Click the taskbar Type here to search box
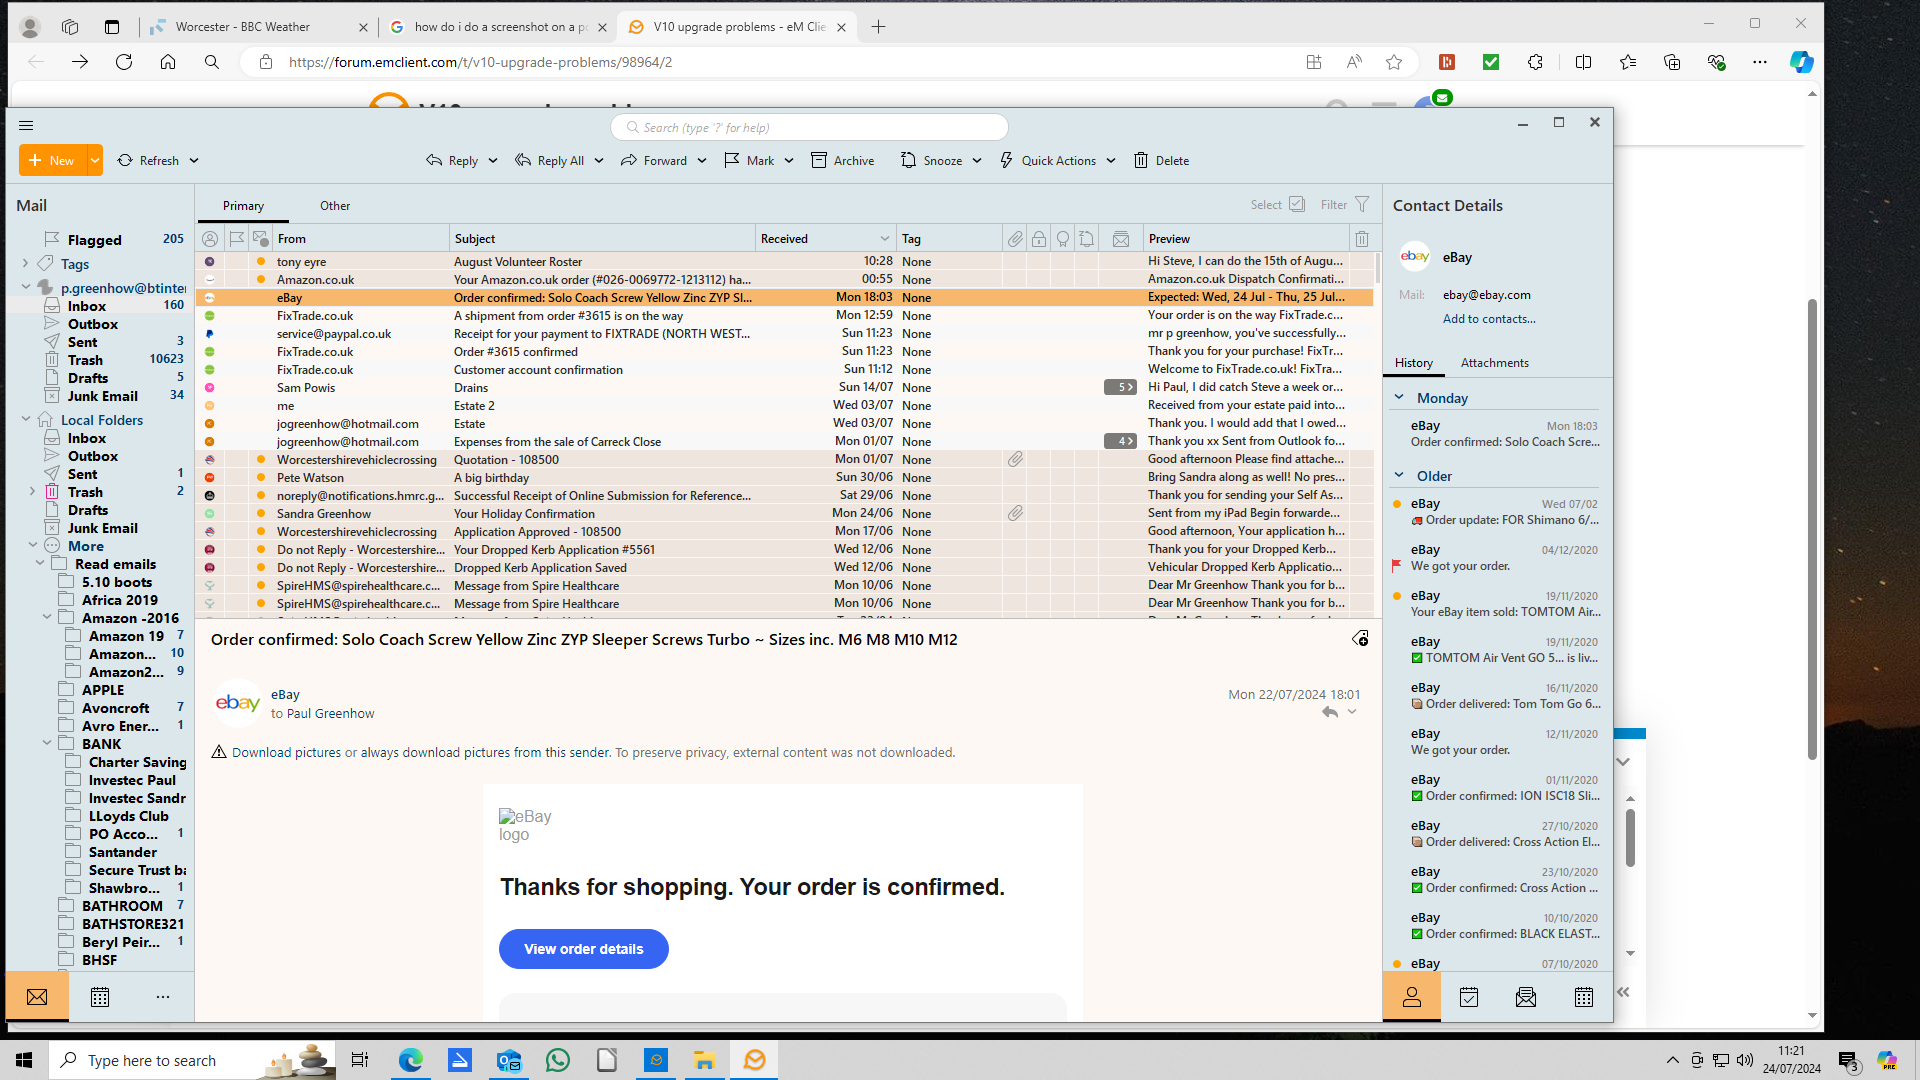This screenshot has height=1080, width=1920. [x=192, y=1060]
